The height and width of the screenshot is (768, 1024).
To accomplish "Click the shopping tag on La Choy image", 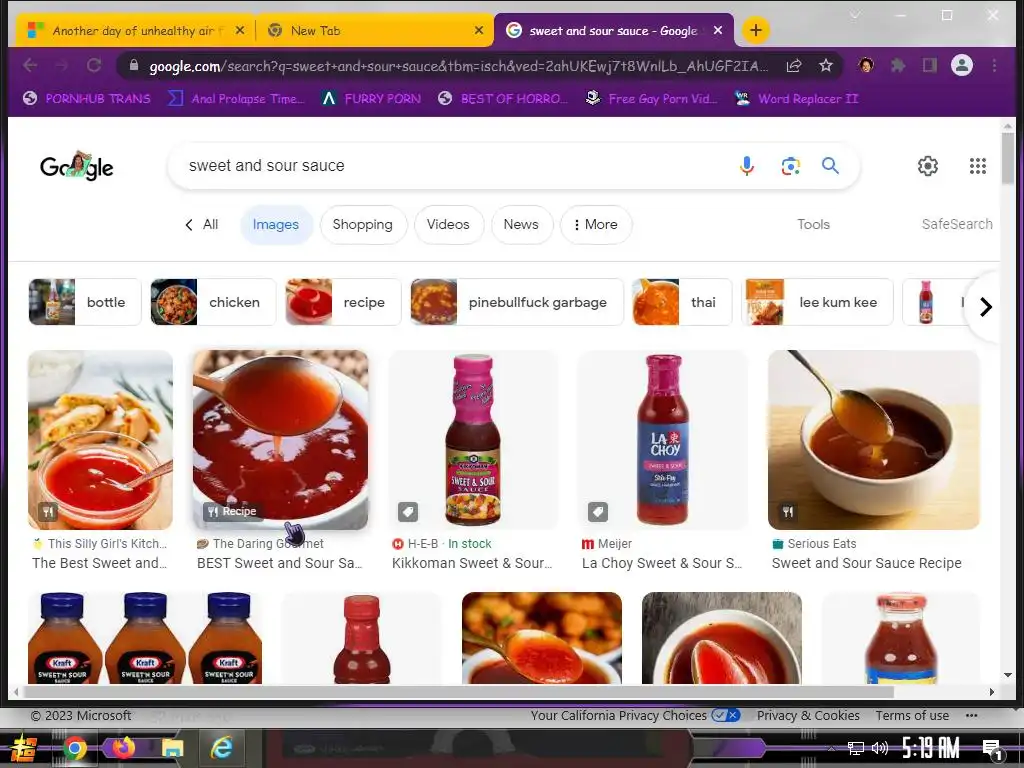I will click(x=598, y=512).
